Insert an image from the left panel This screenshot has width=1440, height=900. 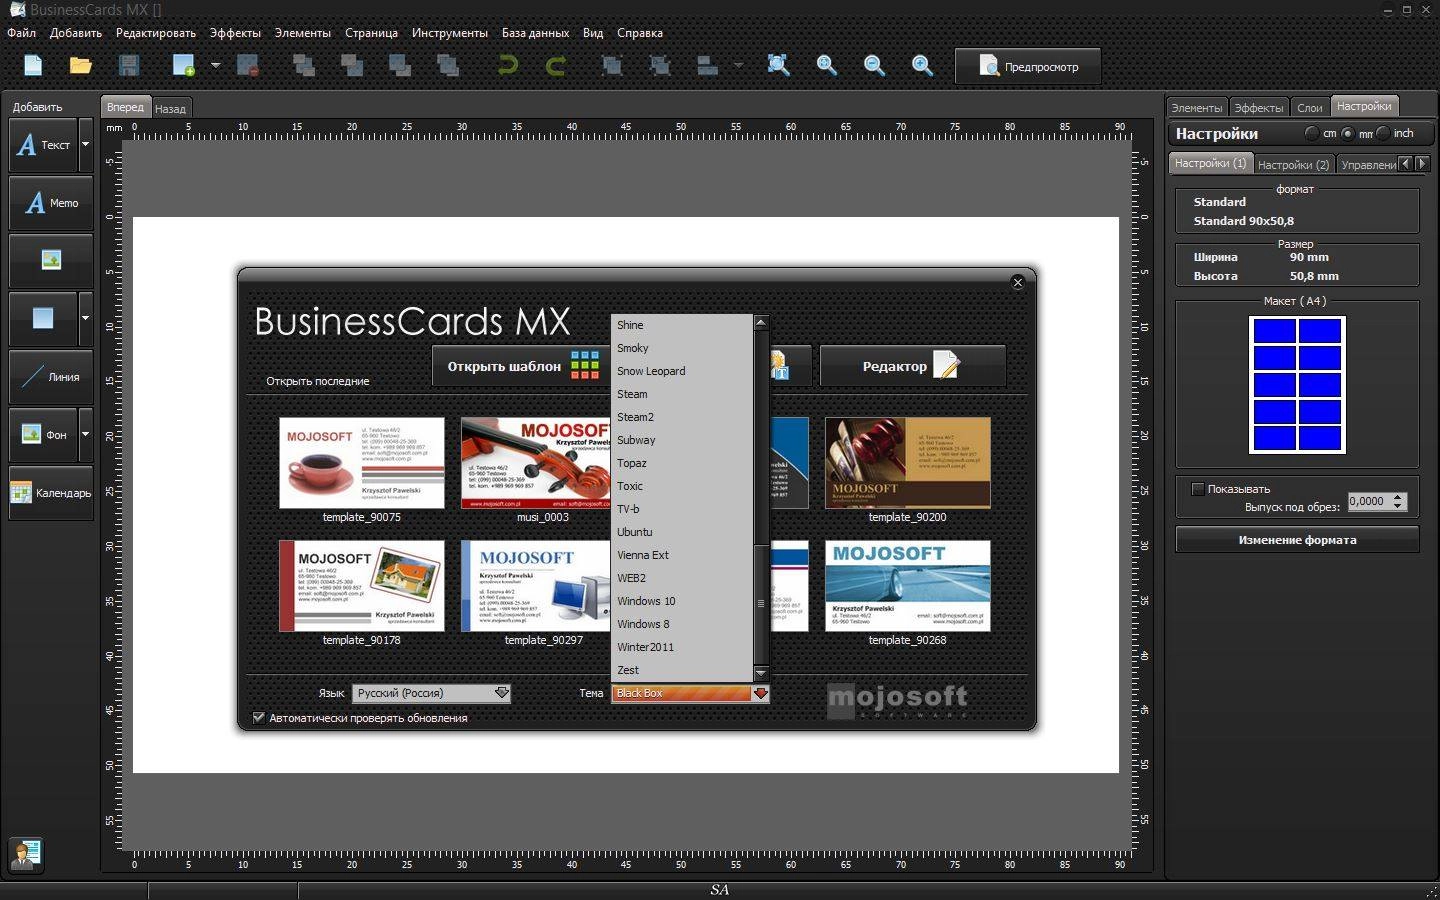[x=51, y=261]
